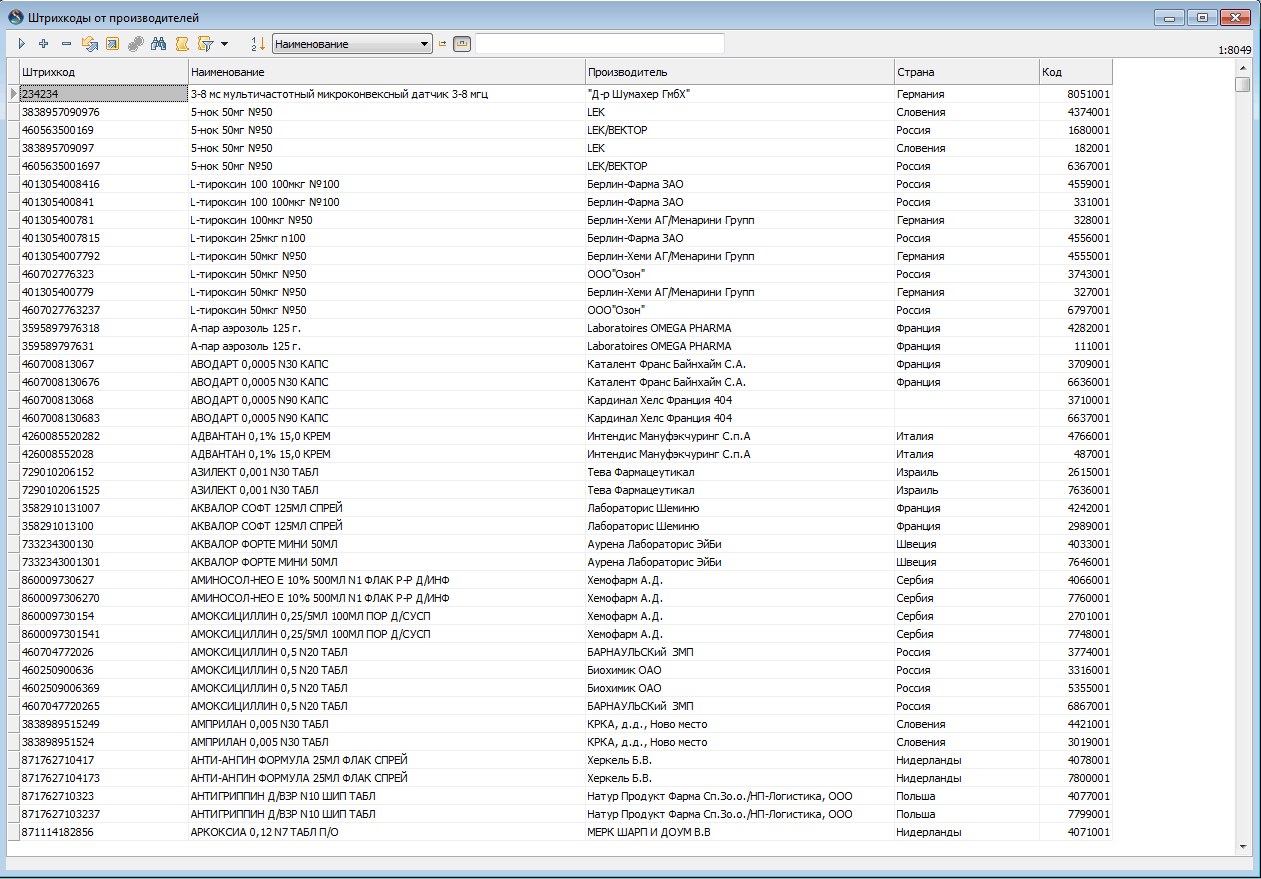Screen dimensions: 1261x879
Task: Click 'АРКОКСИА 0,12 N7 ТАБЛ П/О' cell
Action: click(x=386, y=832)
